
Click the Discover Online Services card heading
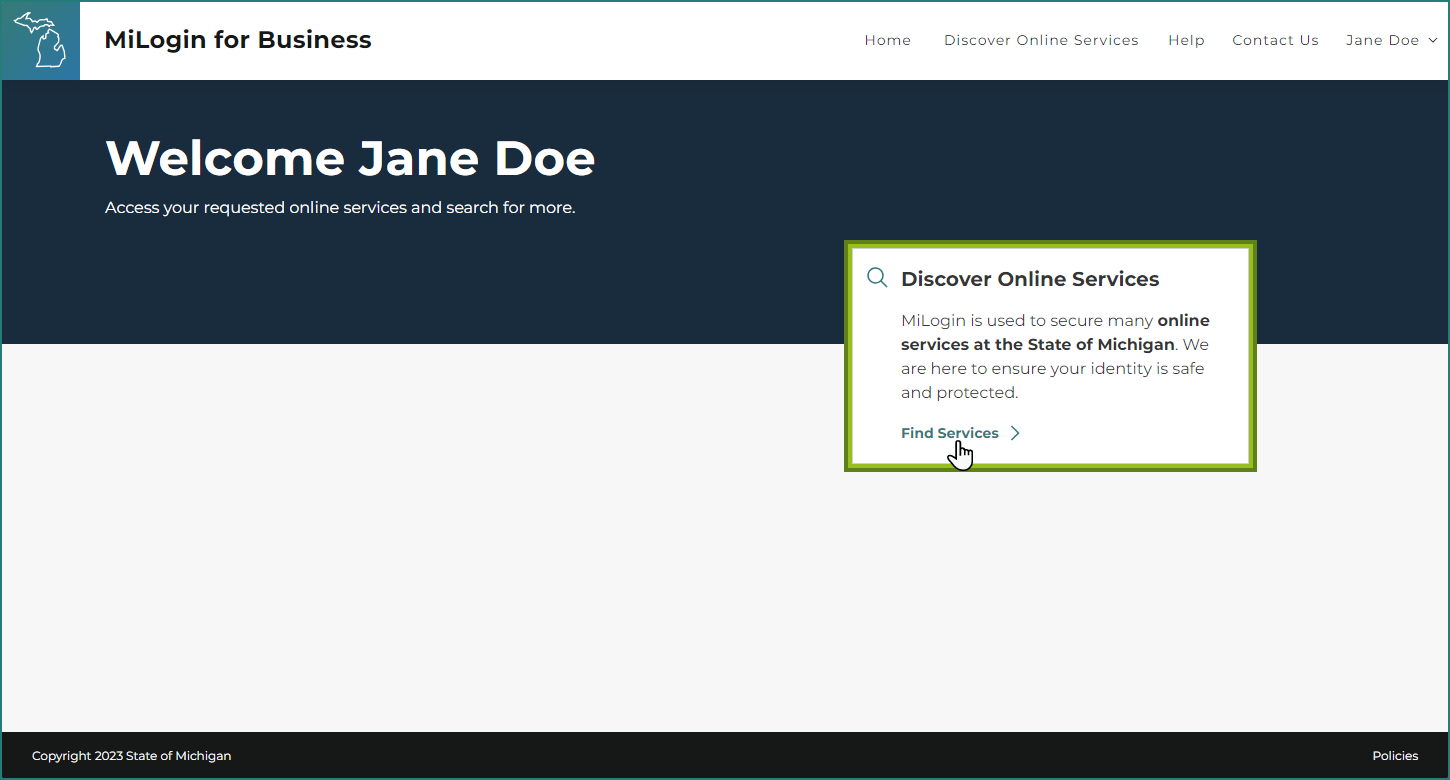[1030, 279]
